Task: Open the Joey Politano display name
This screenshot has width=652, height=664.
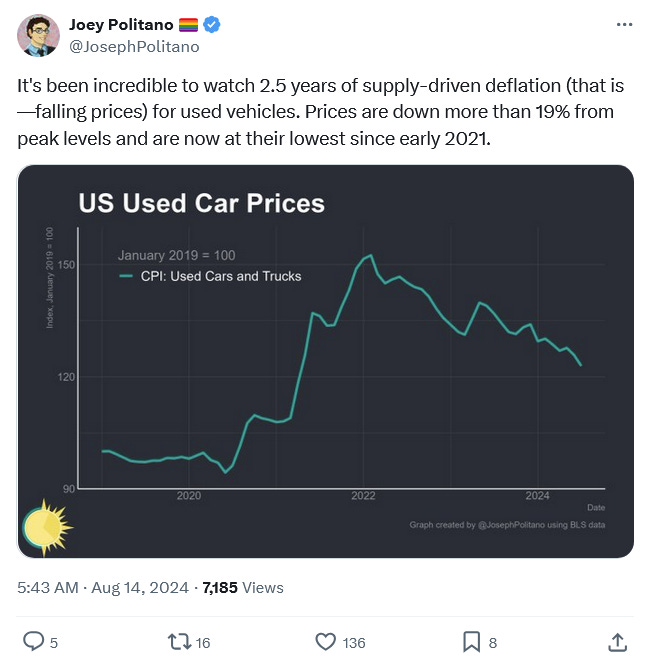Action: pos(121,25)
